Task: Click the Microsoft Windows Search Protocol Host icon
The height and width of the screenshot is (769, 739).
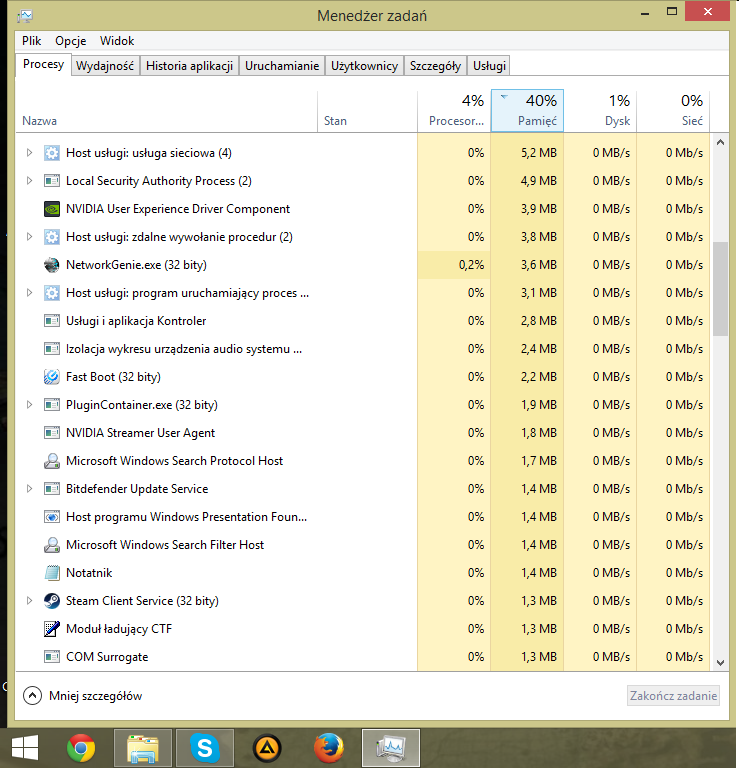Action: (x=52, y=461)
